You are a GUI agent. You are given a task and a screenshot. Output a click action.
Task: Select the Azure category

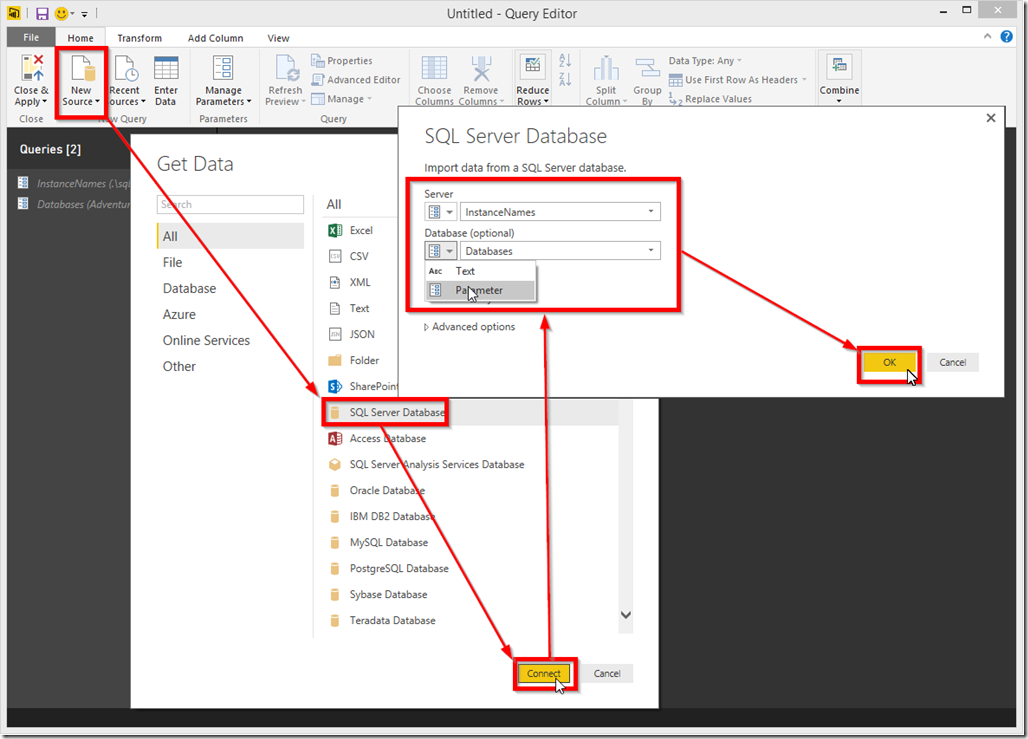pyautogui.click(x=230, y=314)
